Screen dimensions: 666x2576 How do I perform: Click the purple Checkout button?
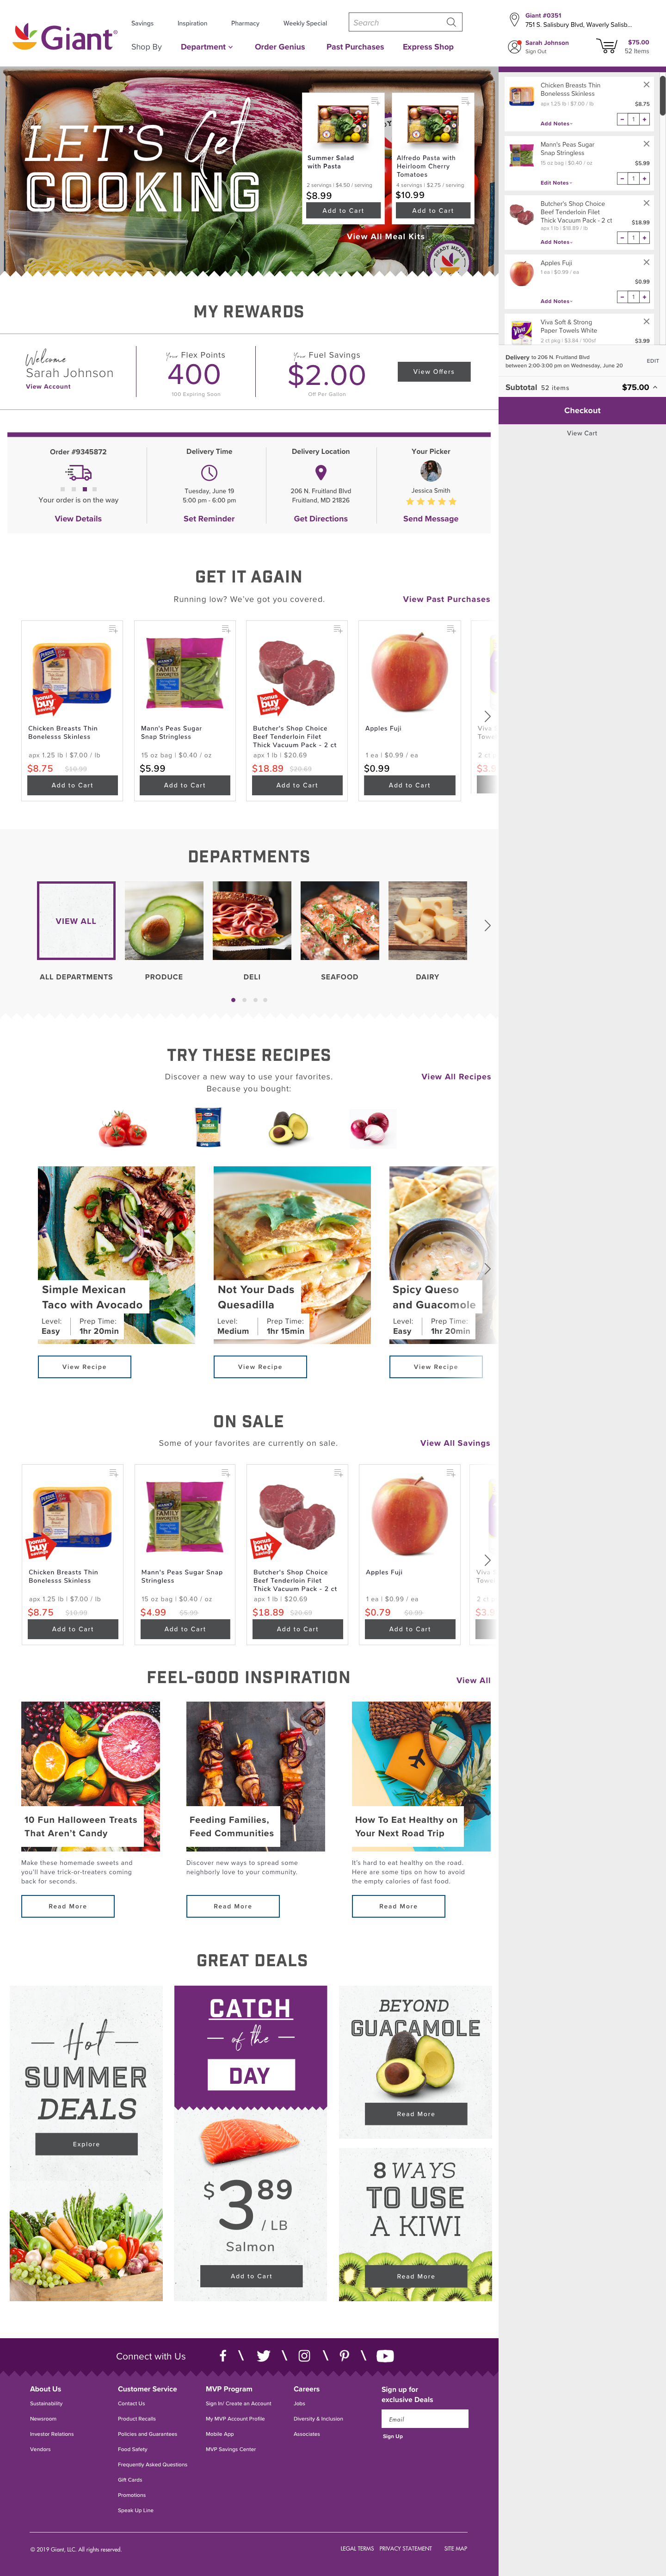click(582, 410)
